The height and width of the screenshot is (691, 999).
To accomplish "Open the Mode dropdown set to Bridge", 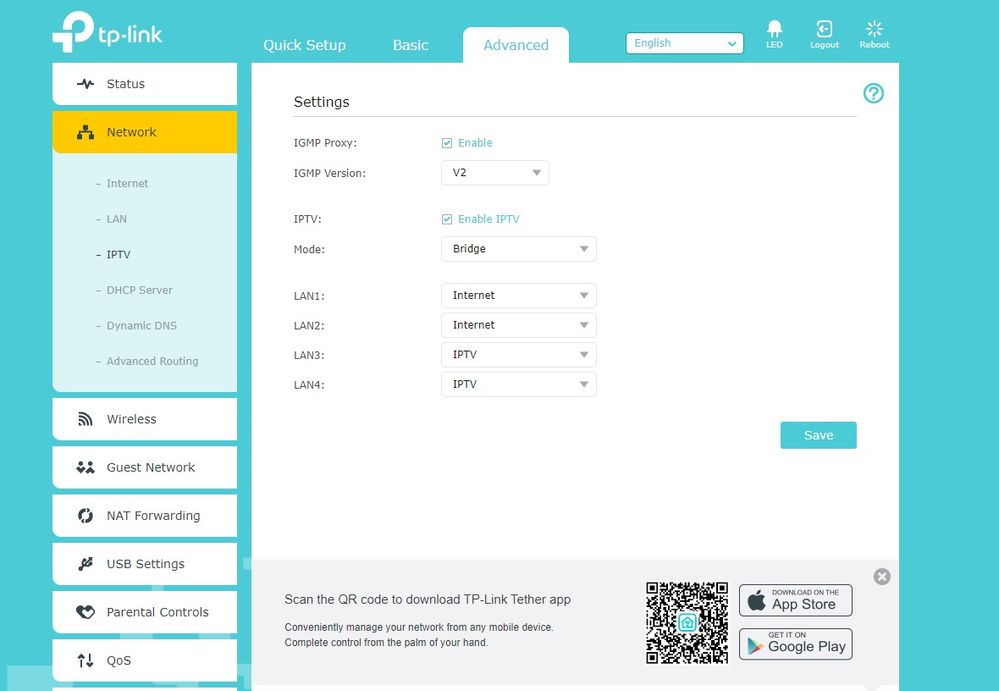I will 518,249.
